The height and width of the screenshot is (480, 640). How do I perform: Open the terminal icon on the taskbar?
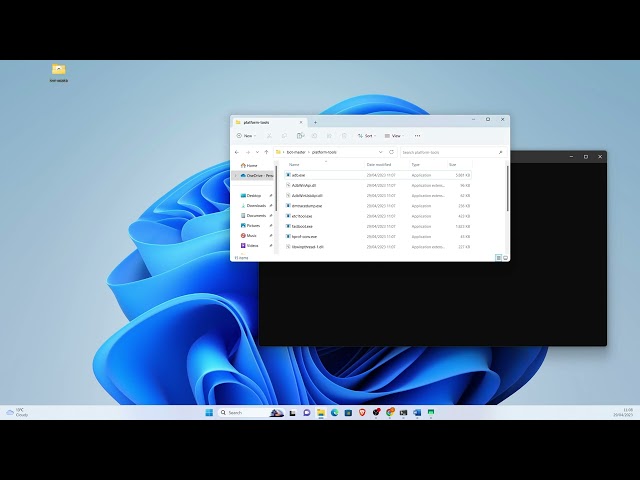point(403,413)
